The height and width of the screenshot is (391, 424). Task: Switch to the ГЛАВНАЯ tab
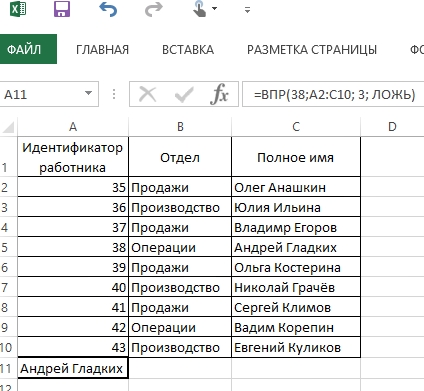(x=102, y=50)
